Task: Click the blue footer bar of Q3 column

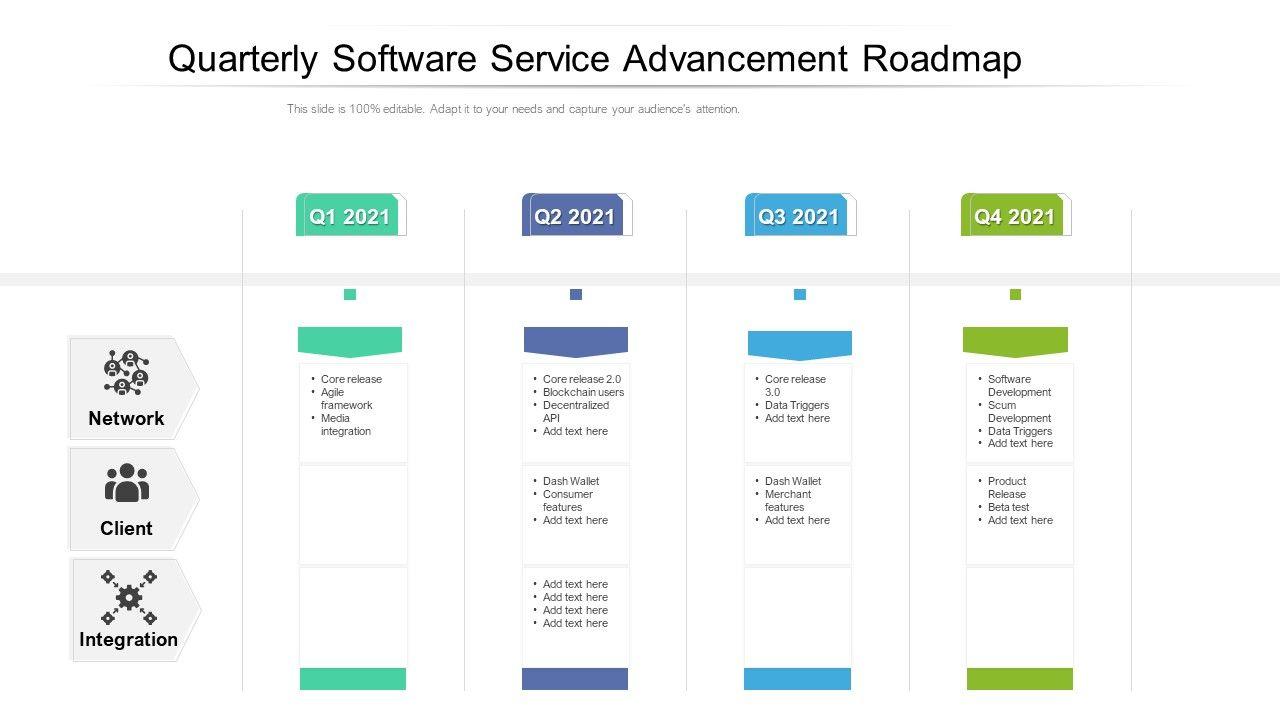Action: [797, 679]
